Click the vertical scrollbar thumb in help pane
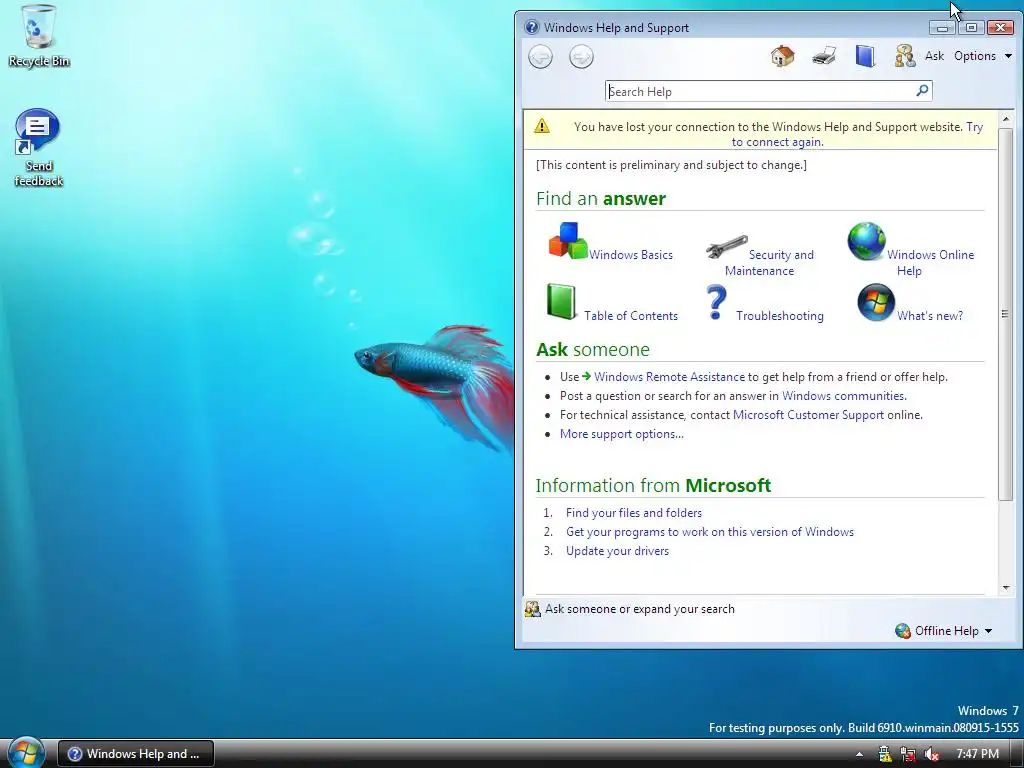Viewport: 1024px width, 768px height. coord(1006,314)
